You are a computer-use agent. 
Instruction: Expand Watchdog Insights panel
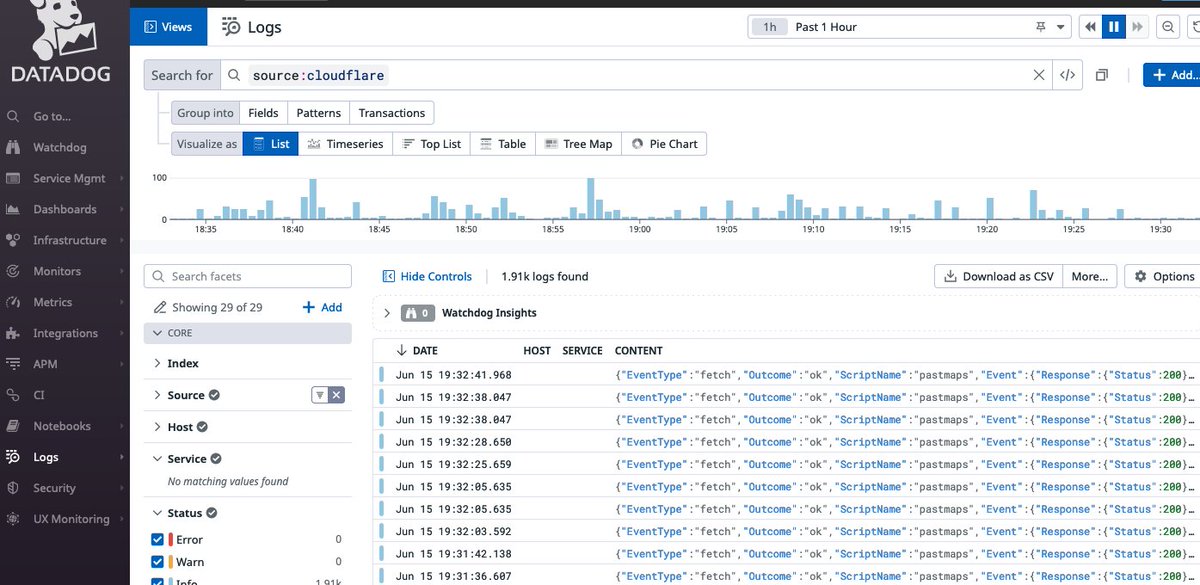click(387, 313)
